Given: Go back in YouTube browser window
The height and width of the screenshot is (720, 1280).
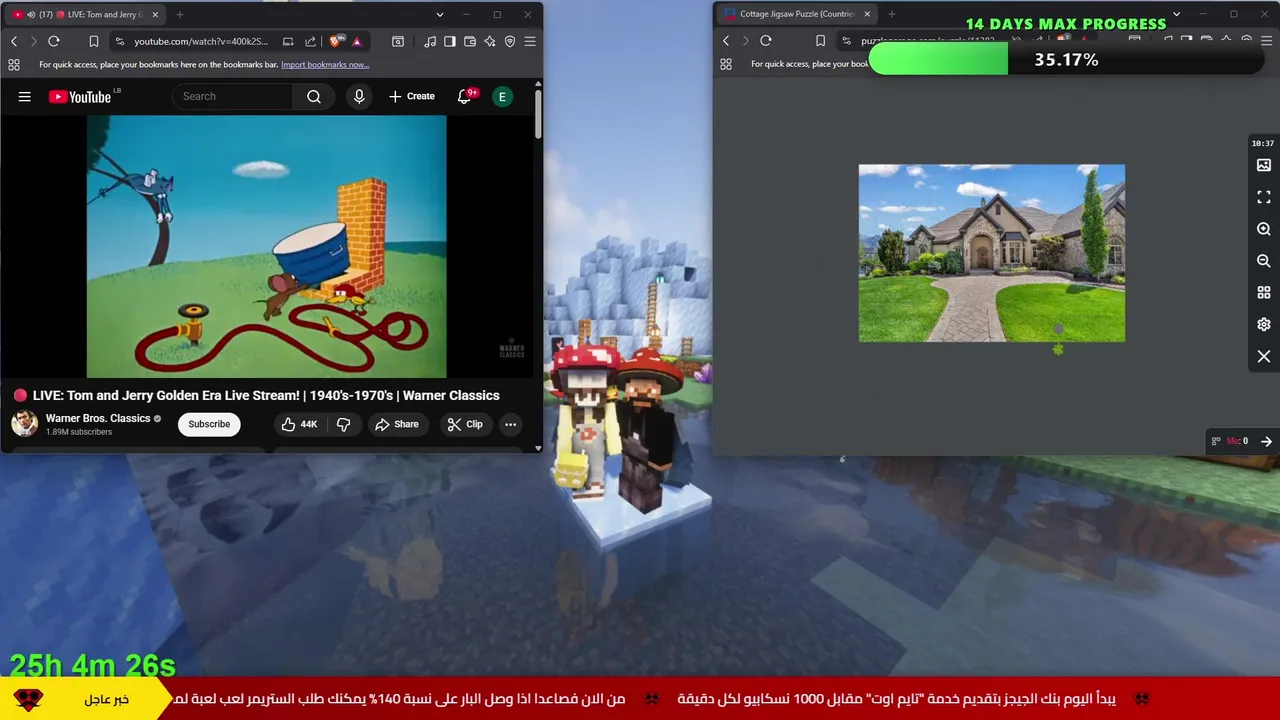Looking at the screenshot, I should (14, 41).
